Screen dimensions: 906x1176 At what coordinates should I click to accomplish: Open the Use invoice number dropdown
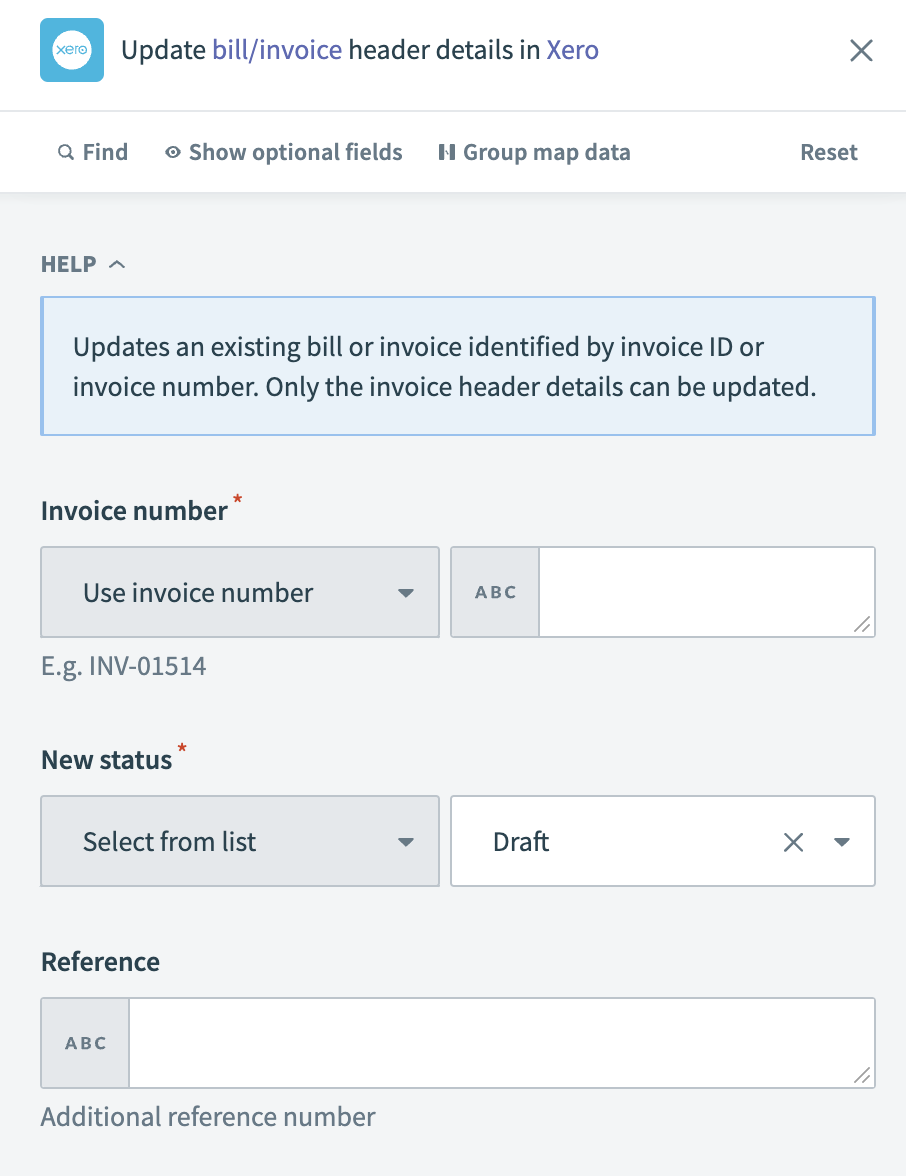(240, 591)
